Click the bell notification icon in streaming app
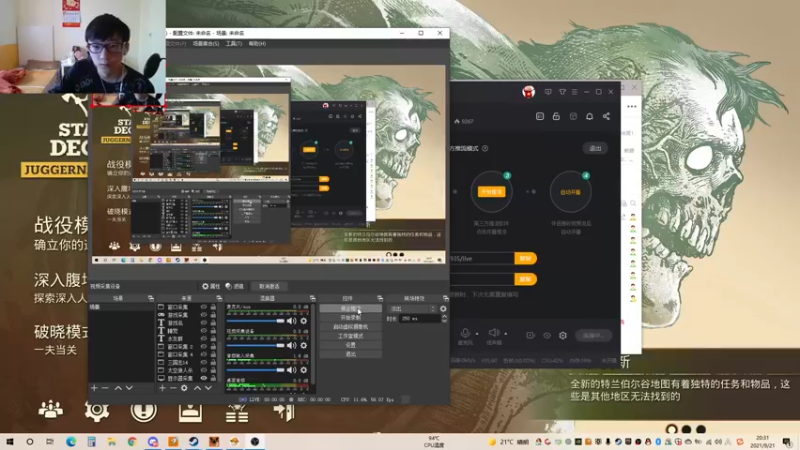This screenshot has width=800, height=450. [x=589, y=116]
